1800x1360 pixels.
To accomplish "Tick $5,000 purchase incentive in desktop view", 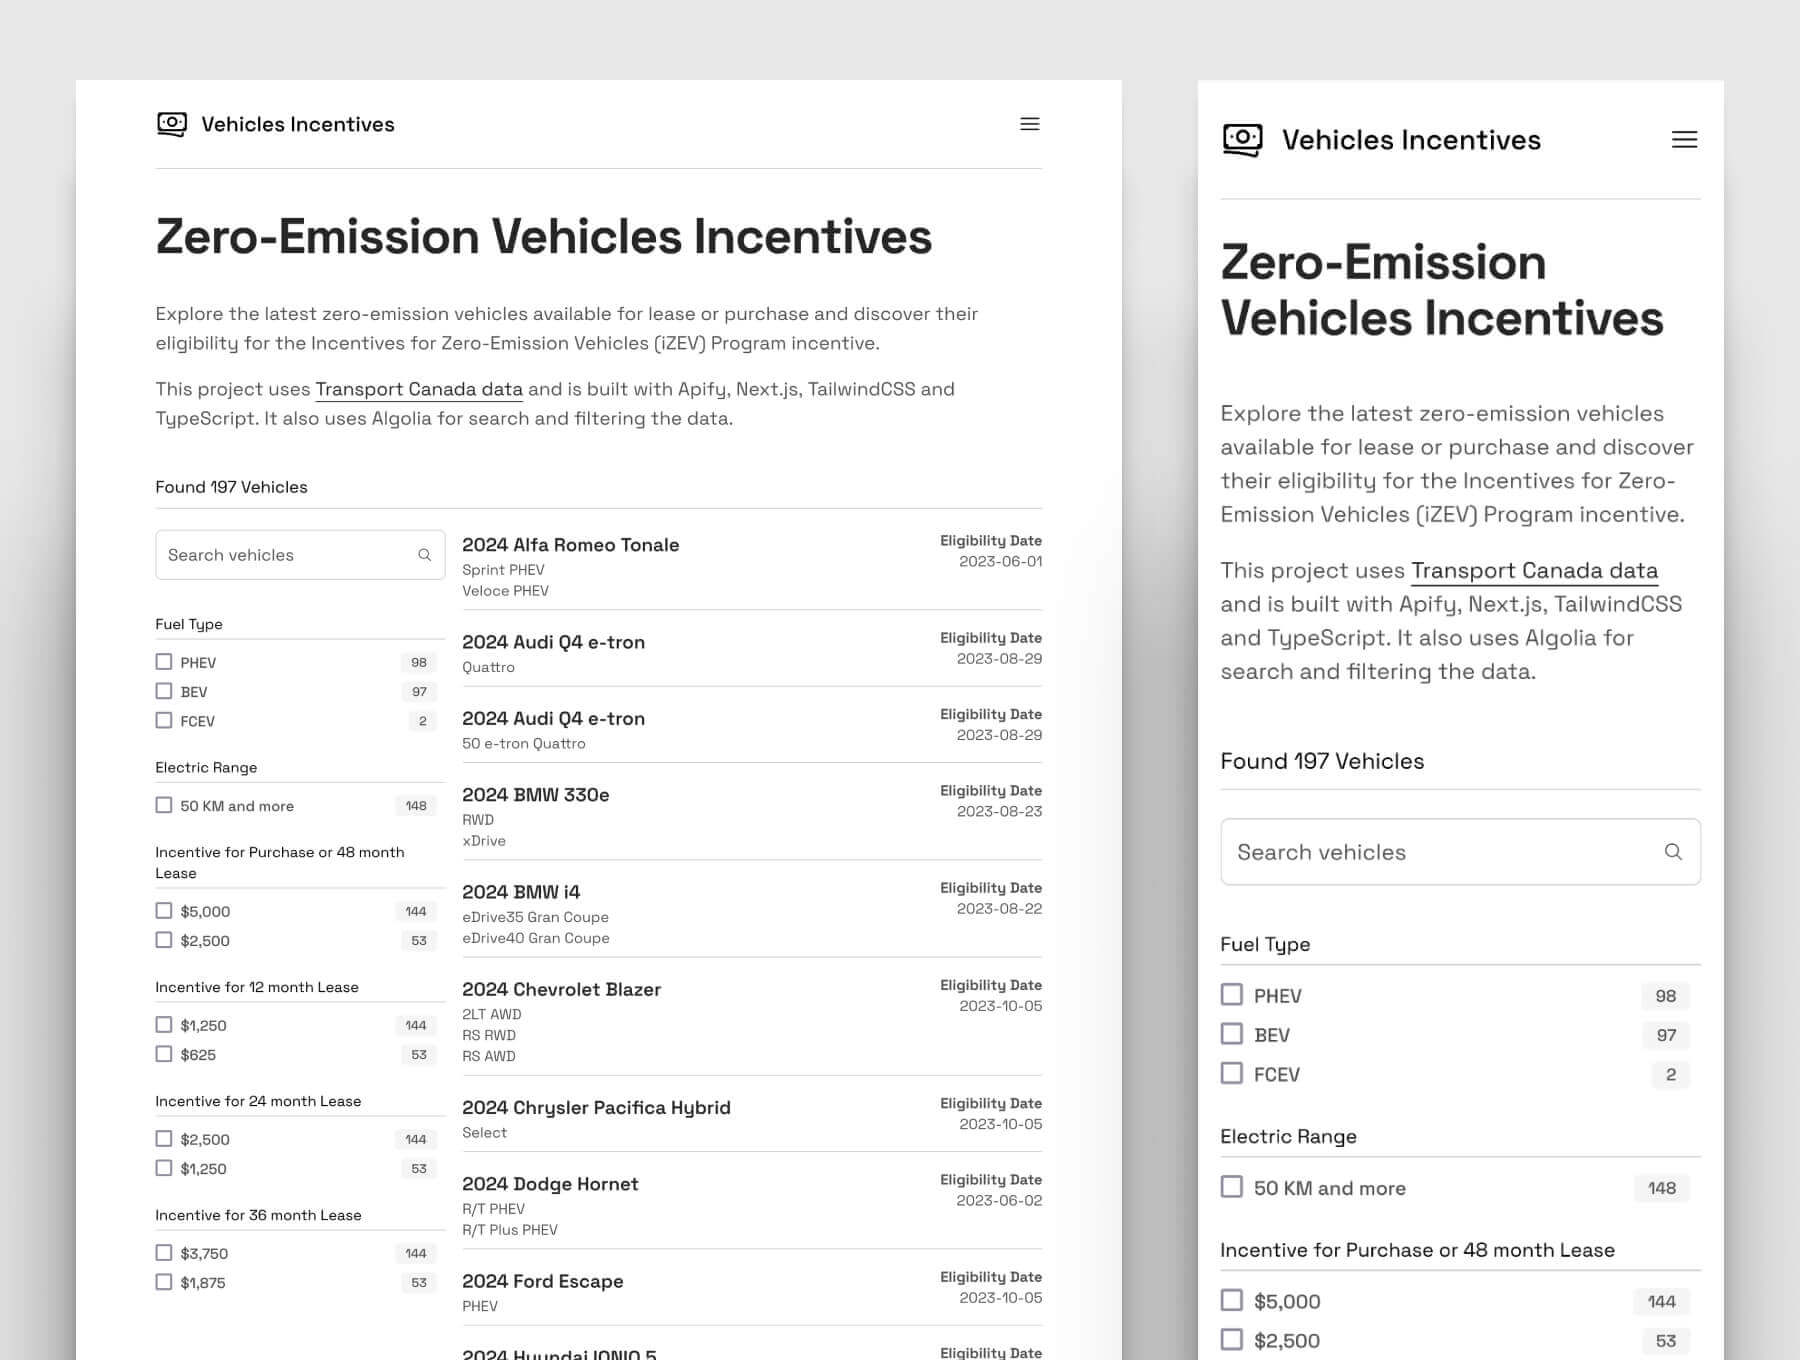I will tap(164, 911).
